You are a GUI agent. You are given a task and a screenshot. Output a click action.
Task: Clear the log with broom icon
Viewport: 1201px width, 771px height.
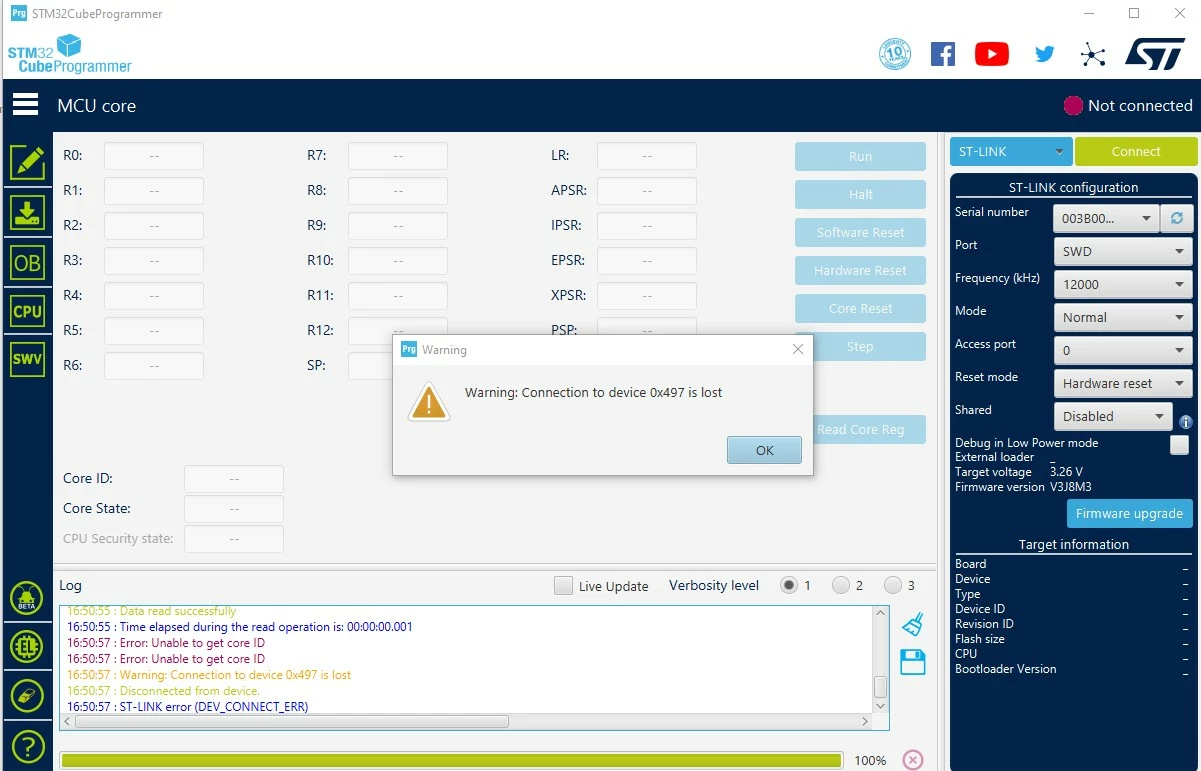point(912,625)
